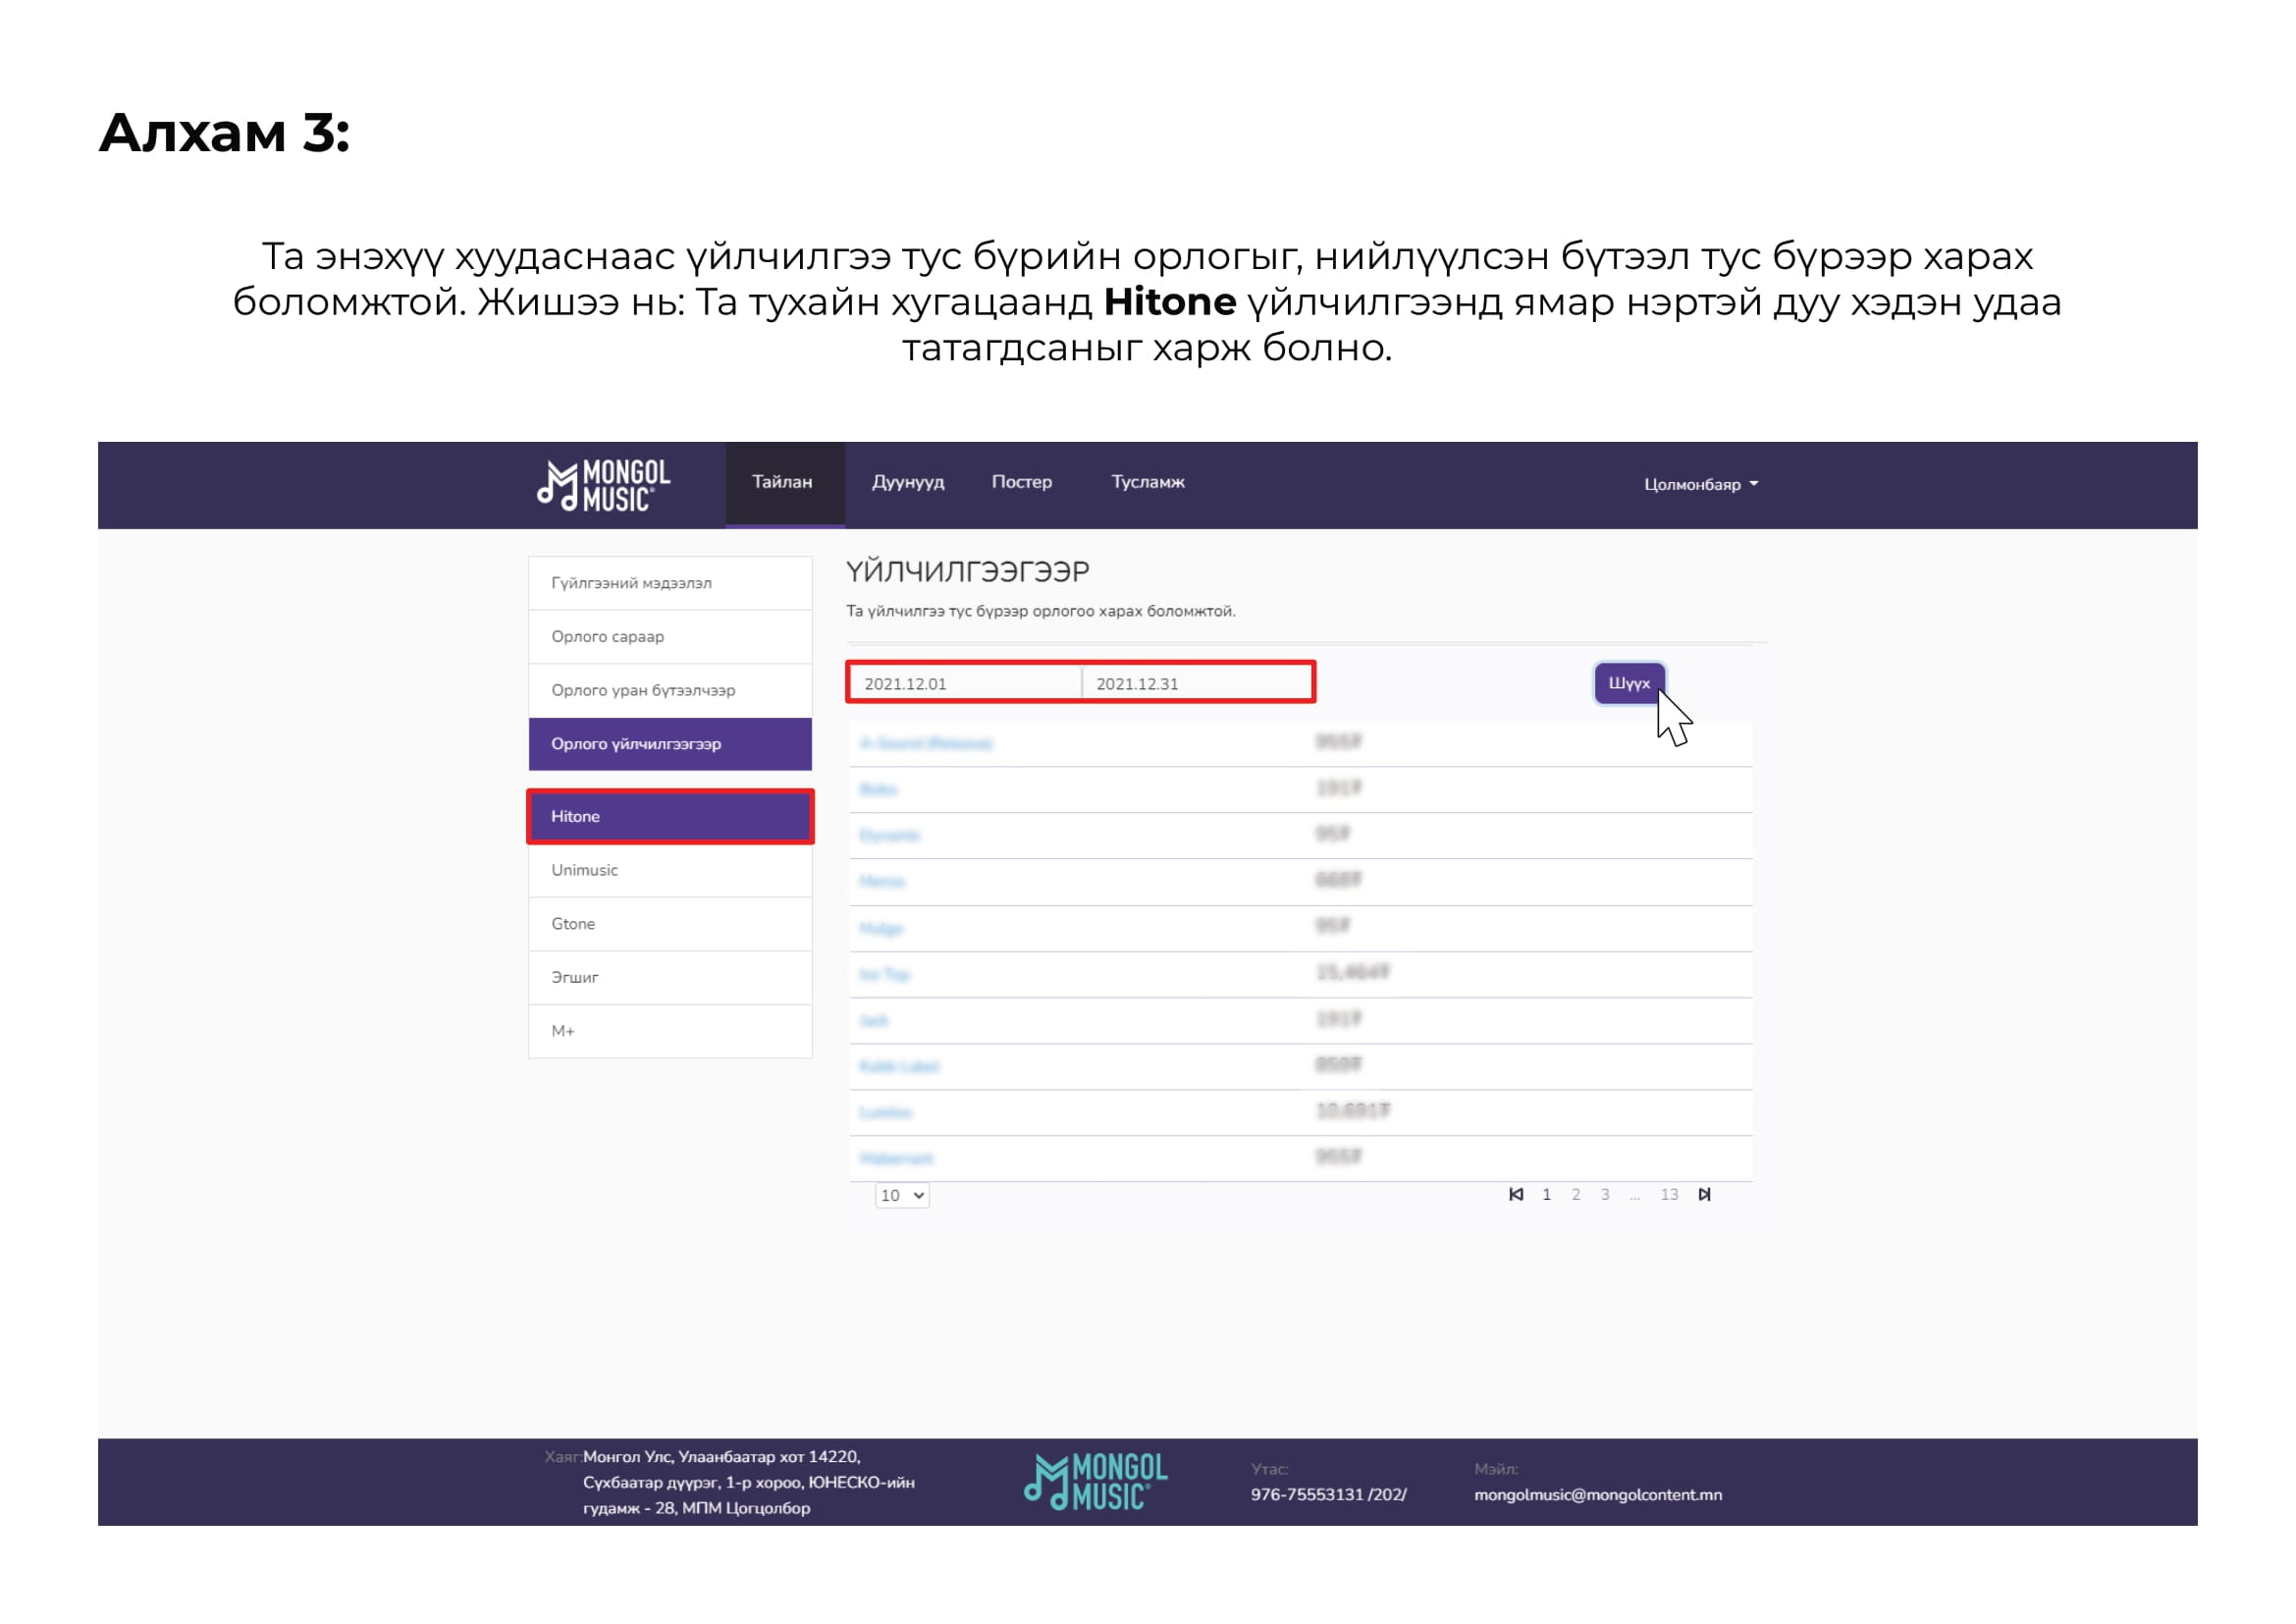Click the end date field 2021.12.31
This screenshot has width=2296, height=1624.
pos(1197,684)
